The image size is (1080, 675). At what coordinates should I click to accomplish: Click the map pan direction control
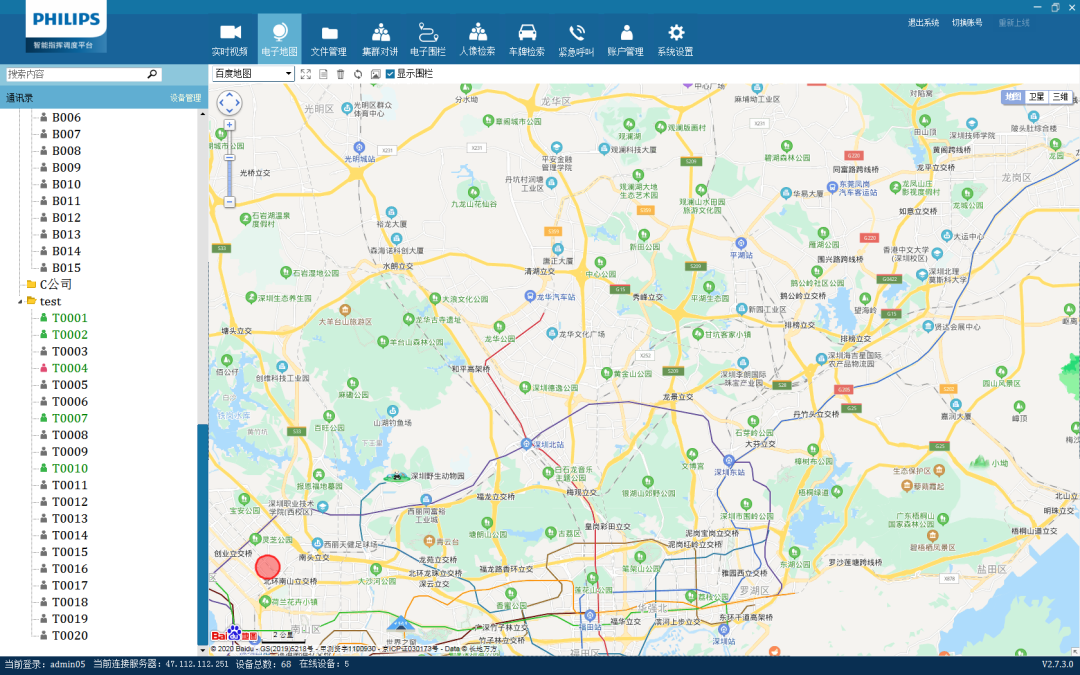click(x=229, y=103)
